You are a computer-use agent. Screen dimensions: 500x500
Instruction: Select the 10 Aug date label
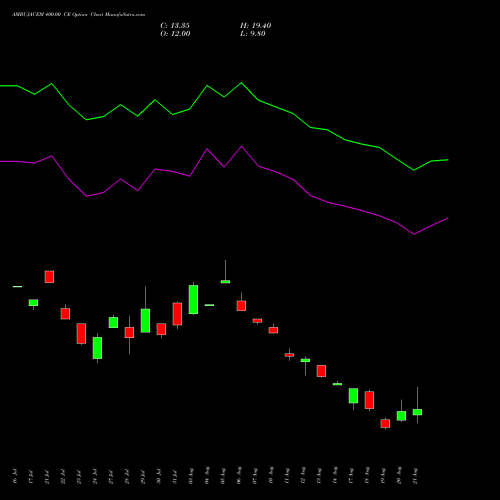(x=271, y=476)
